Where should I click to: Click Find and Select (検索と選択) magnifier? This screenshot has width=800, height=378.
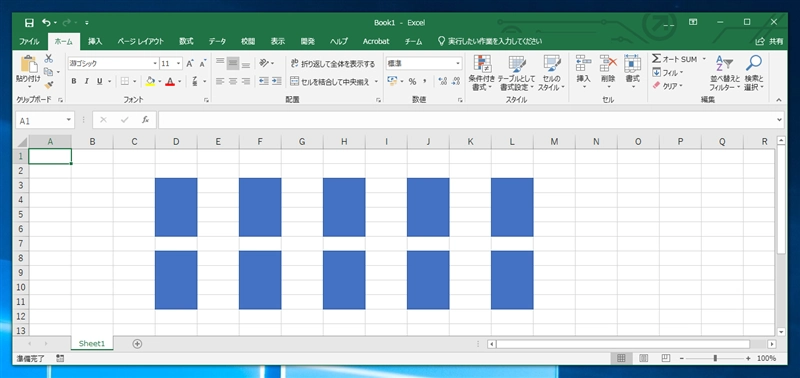coord(754,64)
